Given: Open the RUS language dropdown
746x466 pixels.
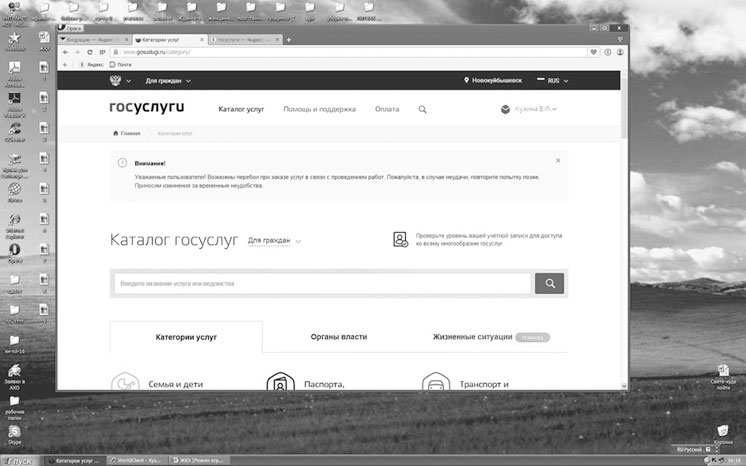Looking at the screenshot, I should tap(553, 80).
